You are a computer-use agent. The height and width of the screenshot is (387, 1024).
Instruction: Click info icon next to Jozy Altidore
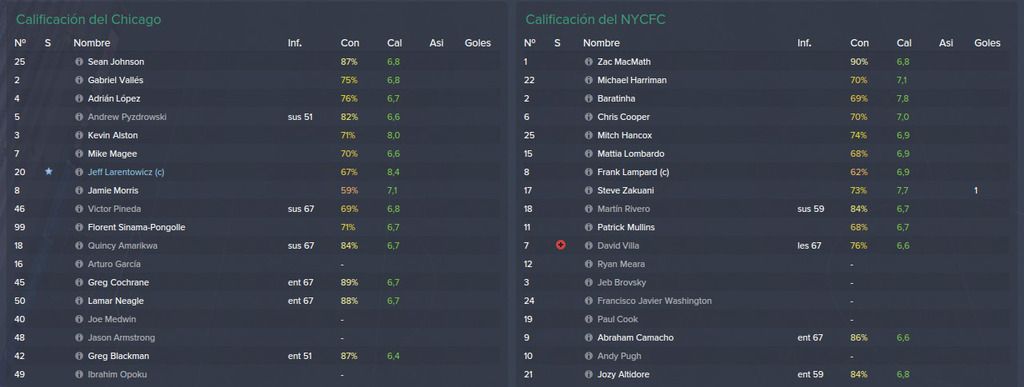[588, 375]
